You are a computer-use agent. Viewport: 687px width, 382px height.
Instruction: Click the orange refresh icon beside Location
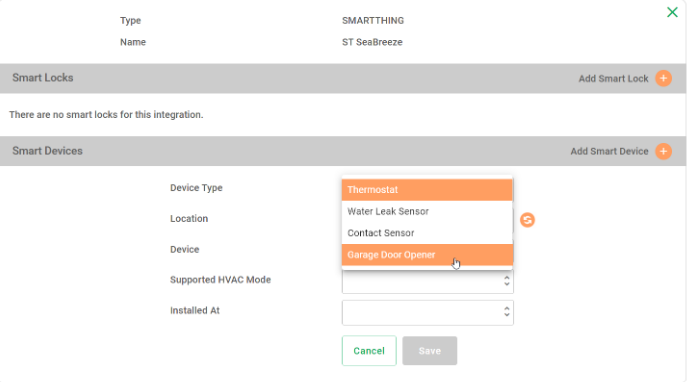[x=527, y=220]
